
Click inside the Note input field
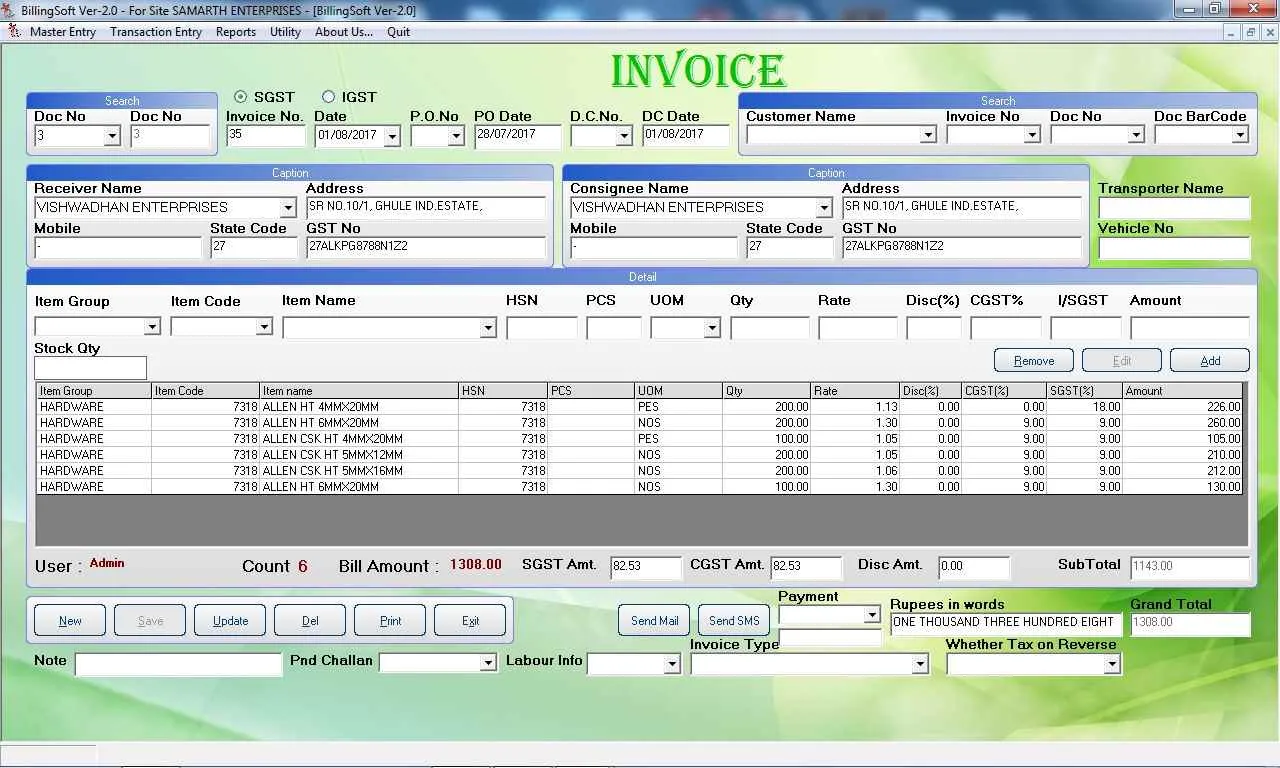pyautogui.click(x=178, y=663)
